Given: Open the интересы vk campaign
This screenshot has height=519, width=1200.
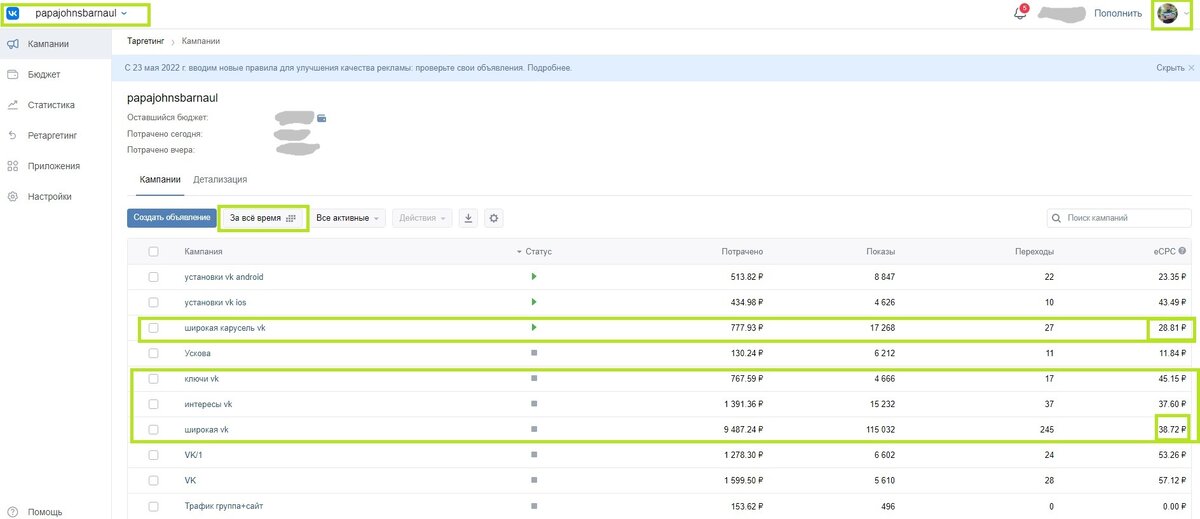Looking at the screenshot, I should 208,404.
